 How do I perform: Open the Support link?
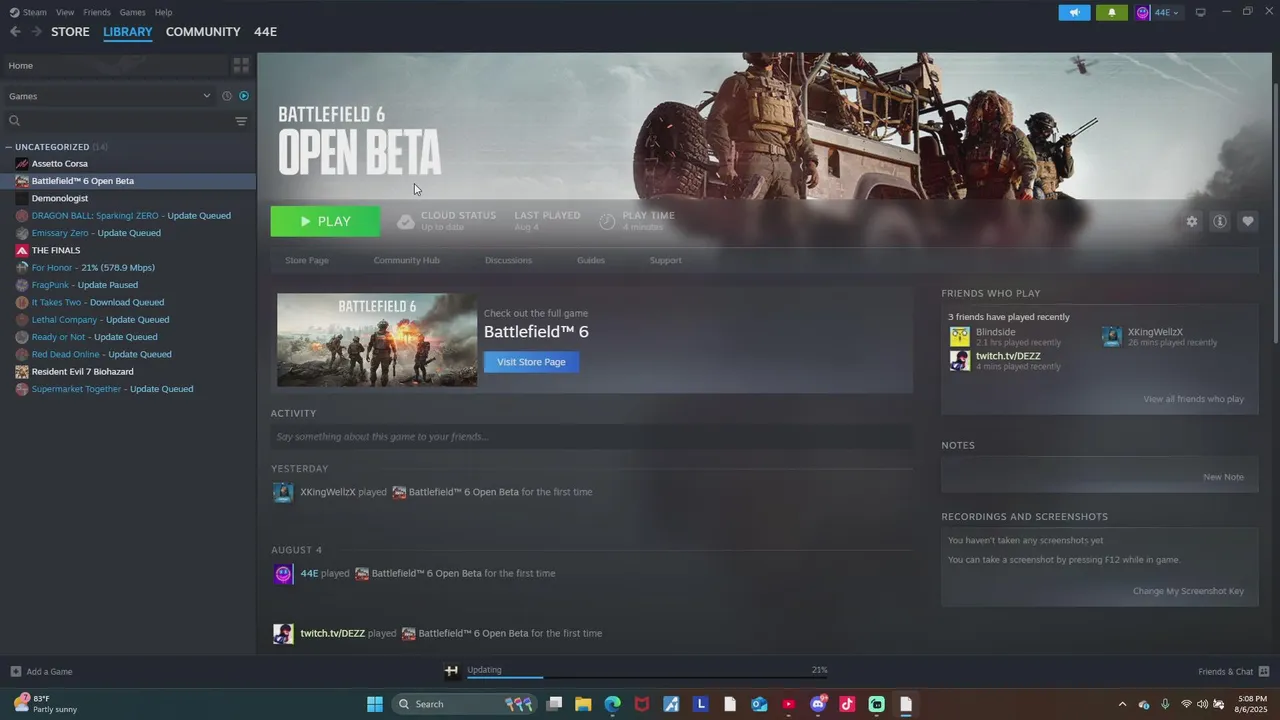click(666, 260)
